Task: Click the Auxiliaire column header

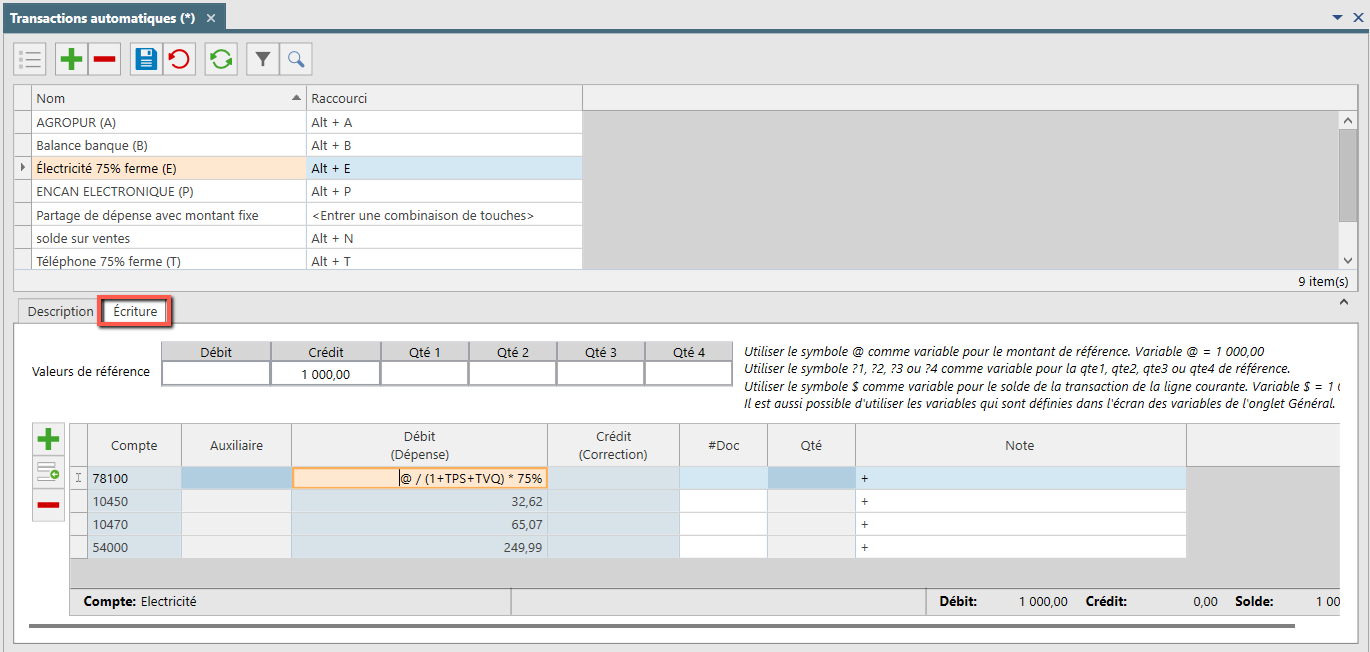Action: [x=236, y=445]
